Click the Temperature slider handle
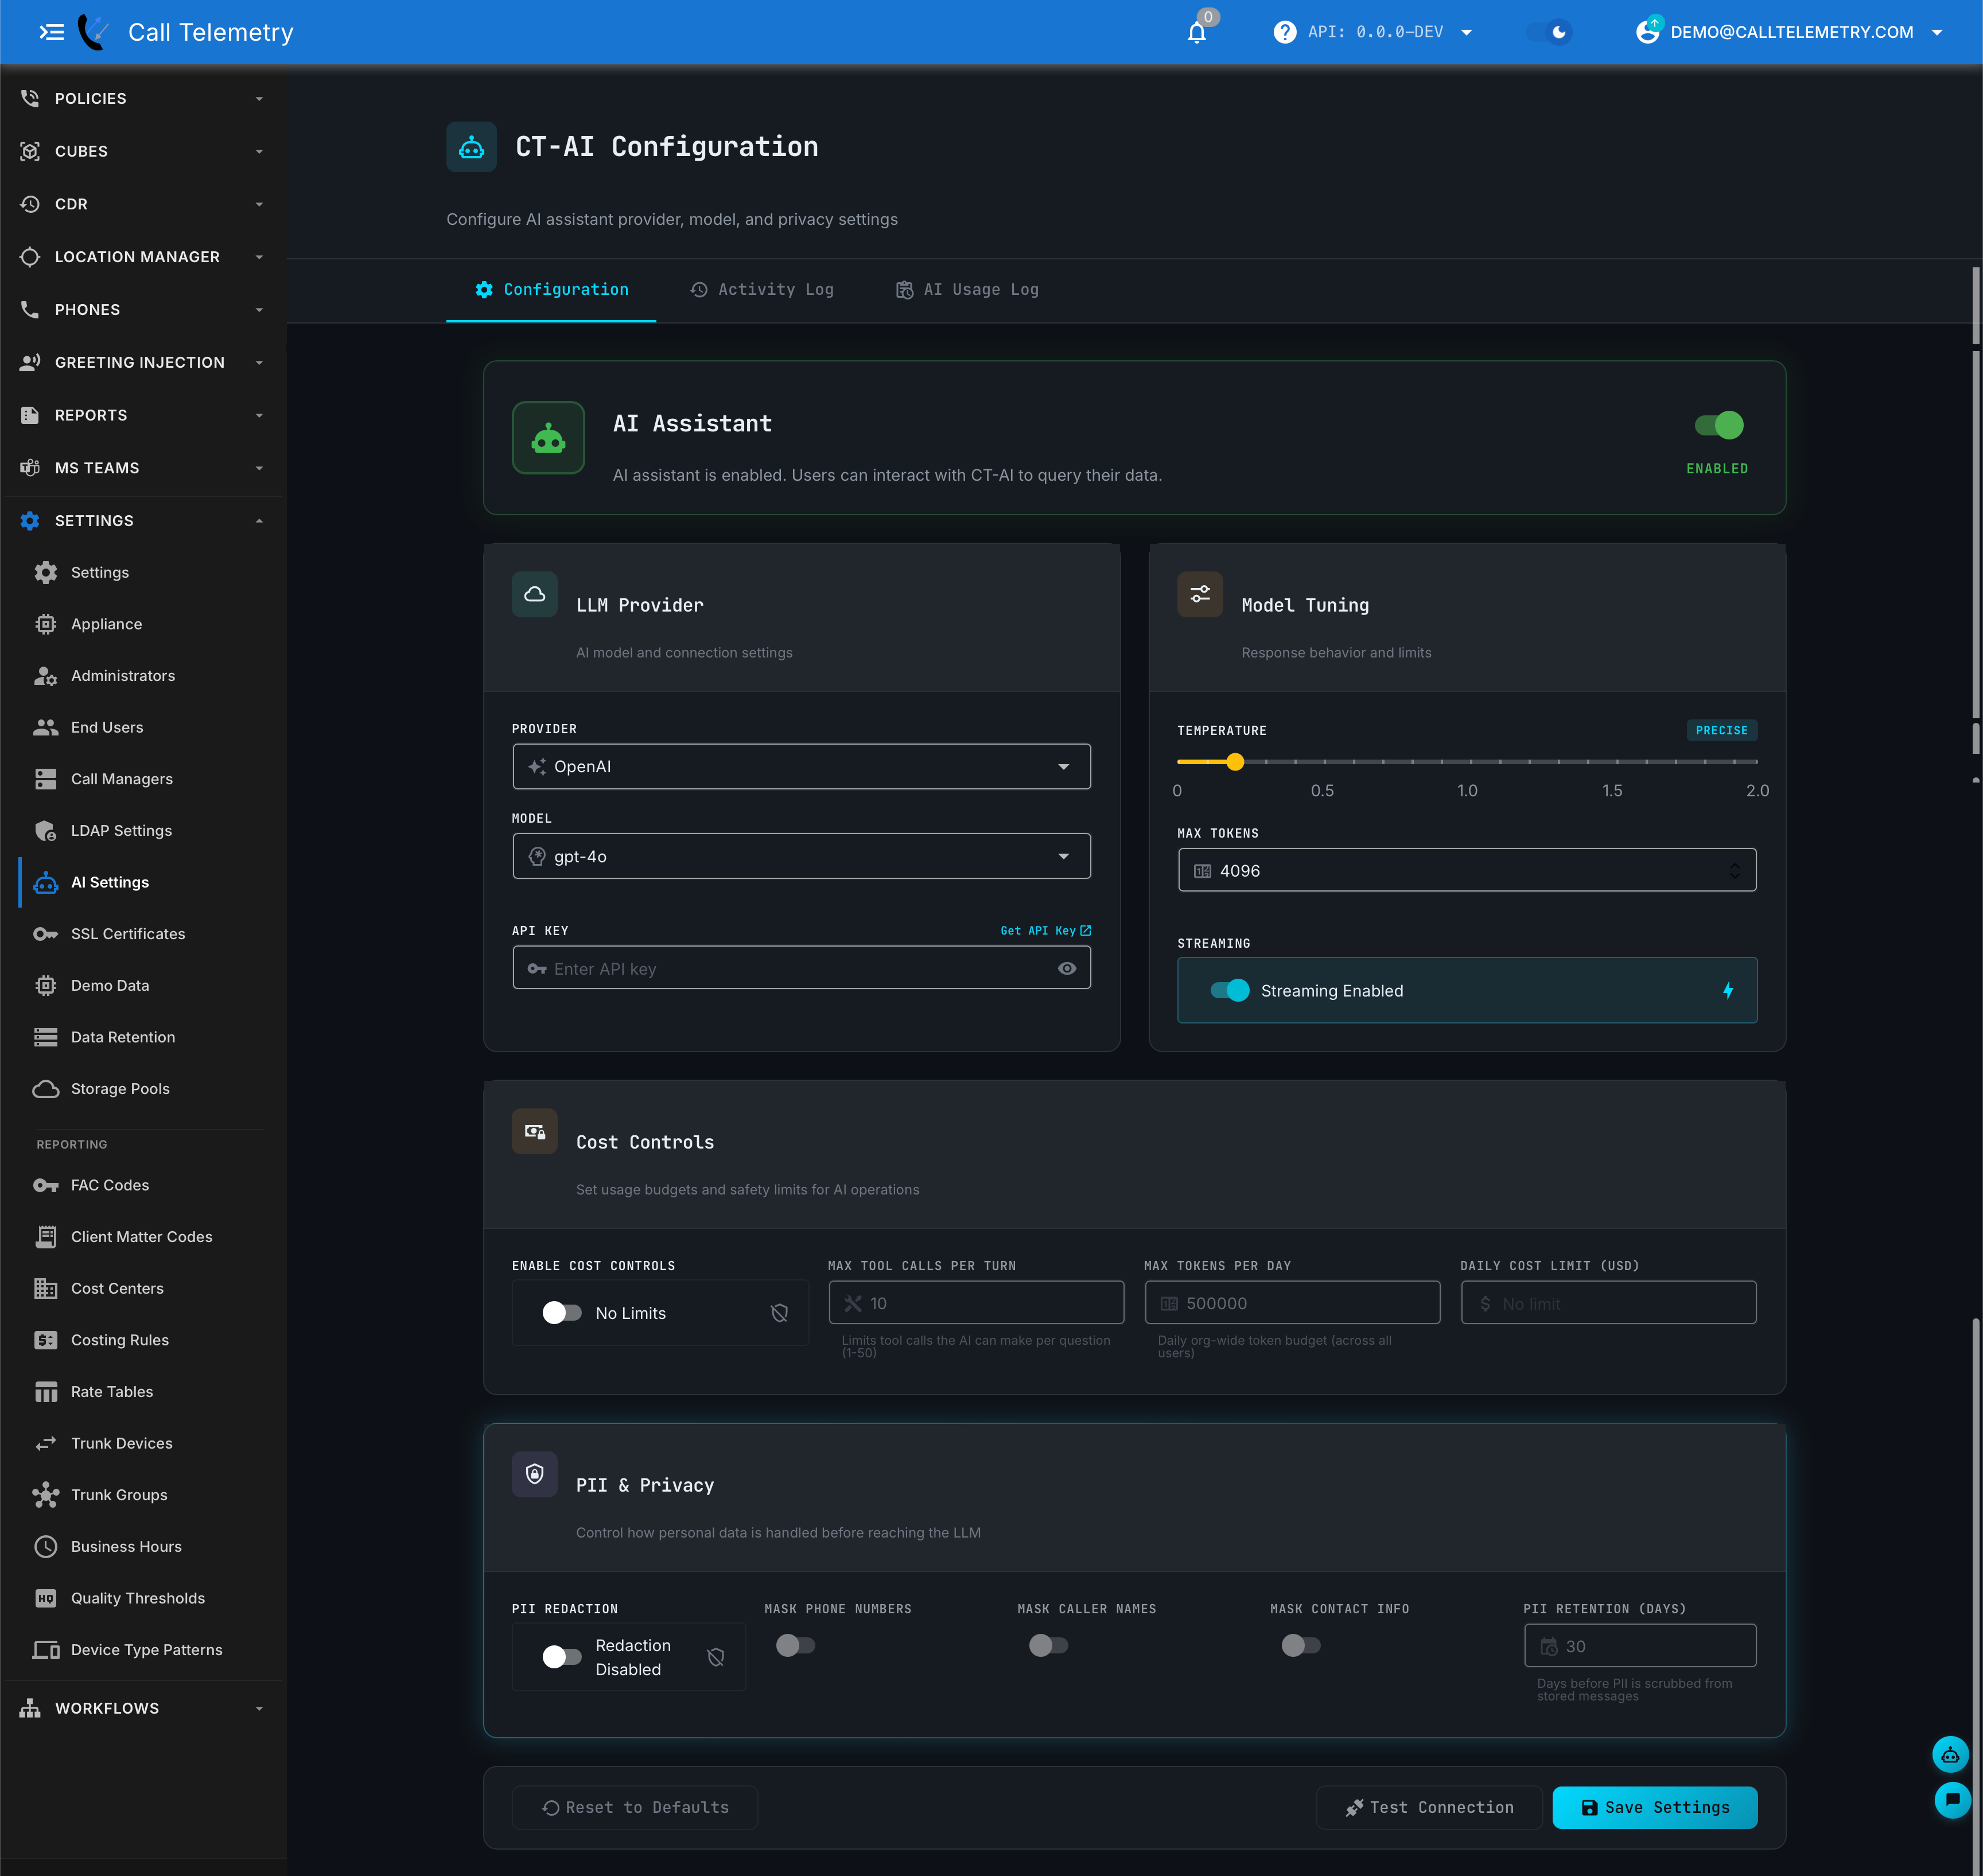The height and width of the screenshot is (1876, 1983). coord(1235,762)
